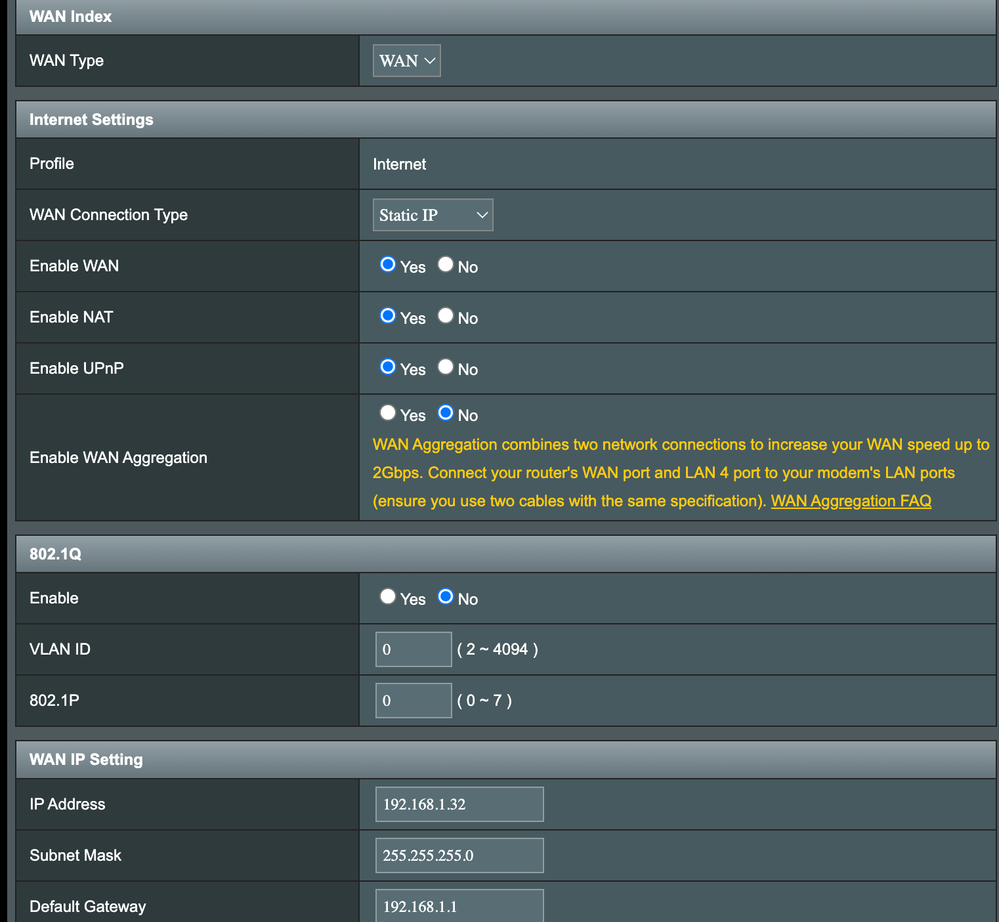
Task: Enable WAN Aggregation
Action: pyautogui.click(x=387, y=412)
